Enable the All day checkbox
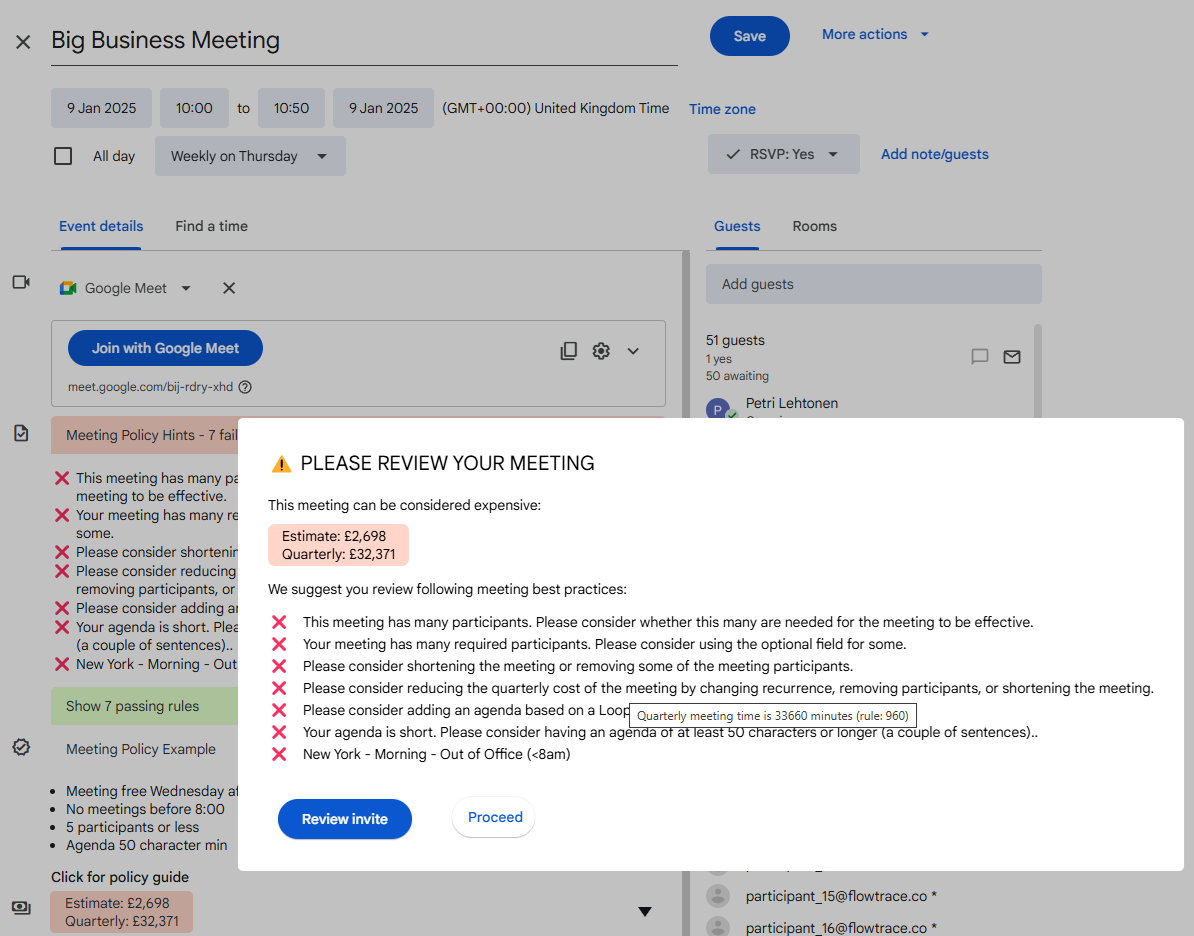 click(x=63, y=155)
